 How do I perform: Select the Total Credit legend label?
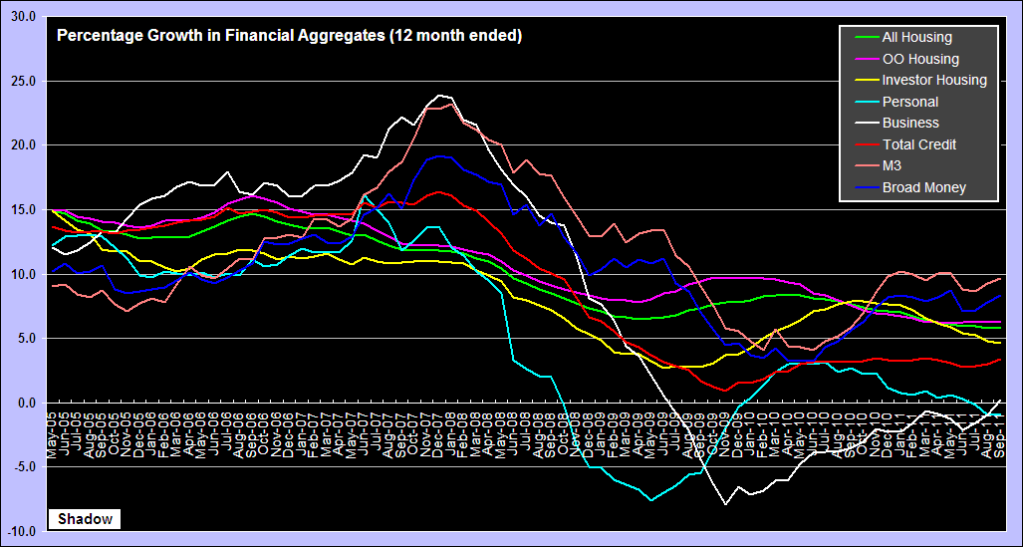click(919, 144)
